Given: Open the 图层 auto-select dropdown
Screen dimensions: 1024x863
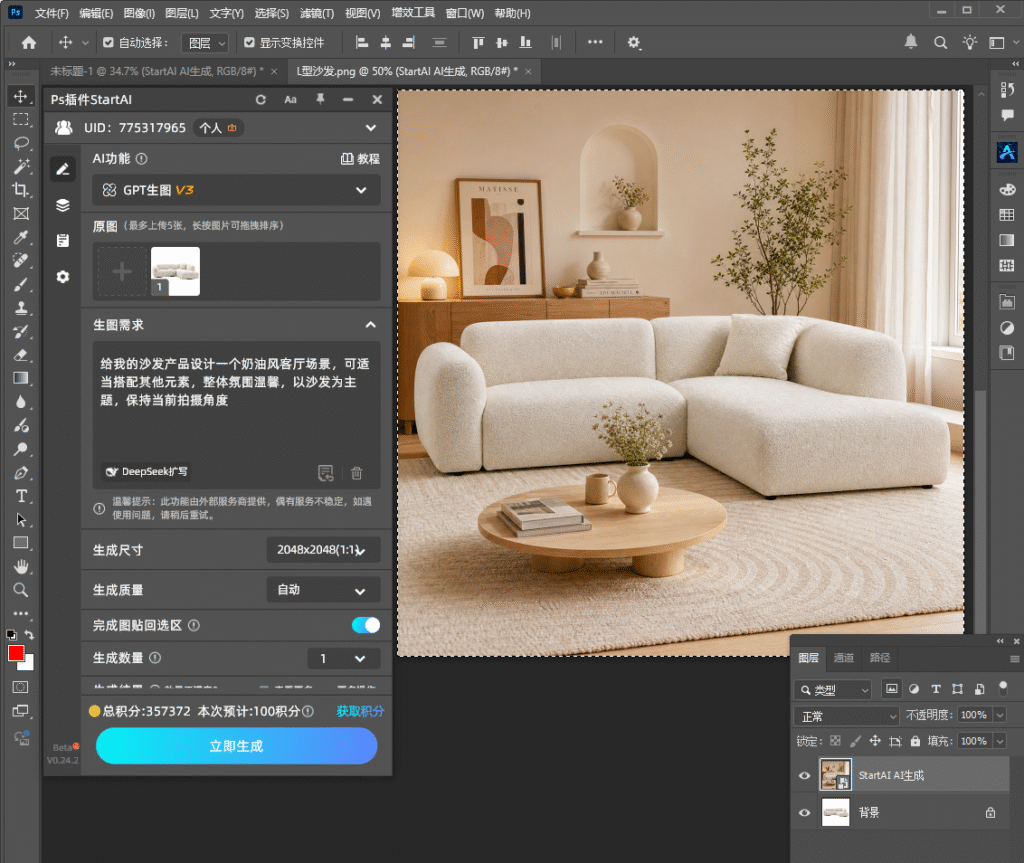Looking at the screenshot, I should (x=204, y=43).
